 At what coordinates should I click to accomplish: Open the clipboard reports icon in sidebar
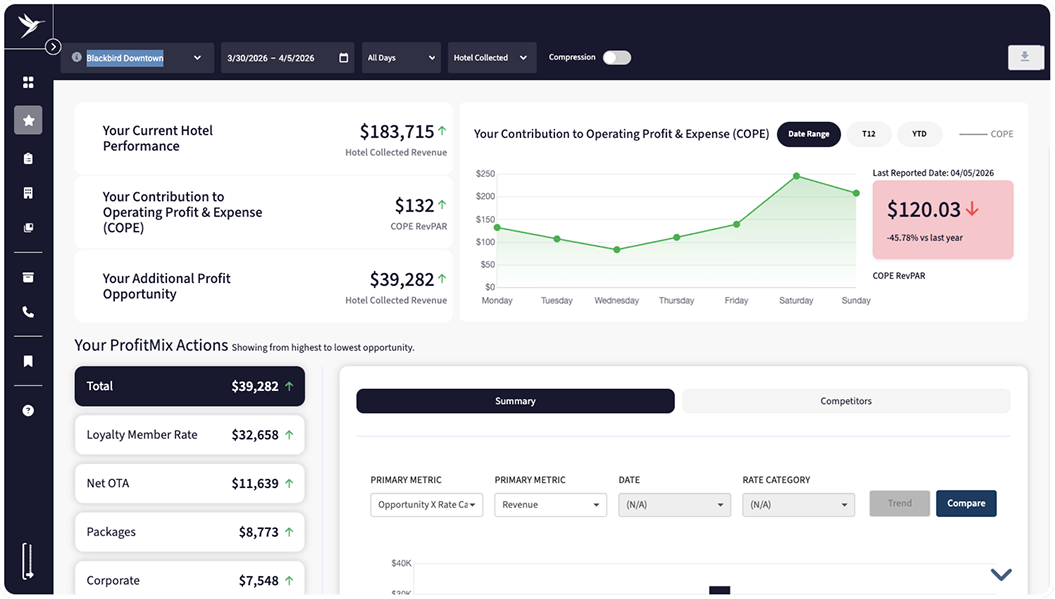click(x=28, y=158)
